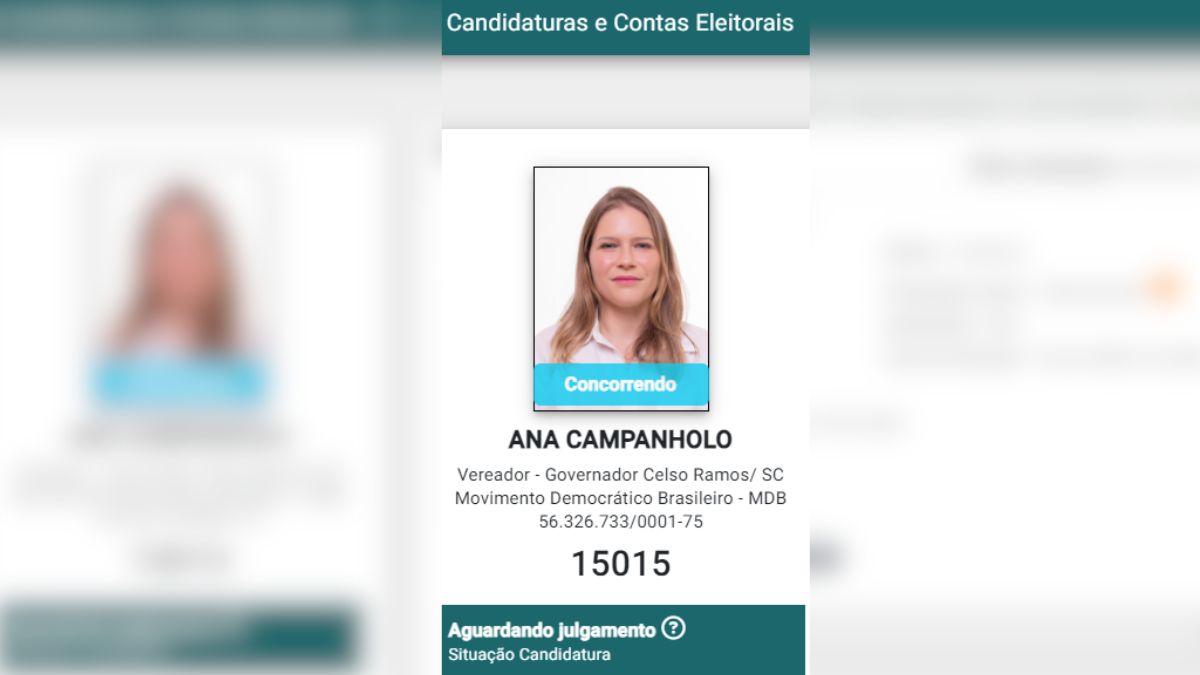Open the sharp candidate photo

tap(621, 289)
